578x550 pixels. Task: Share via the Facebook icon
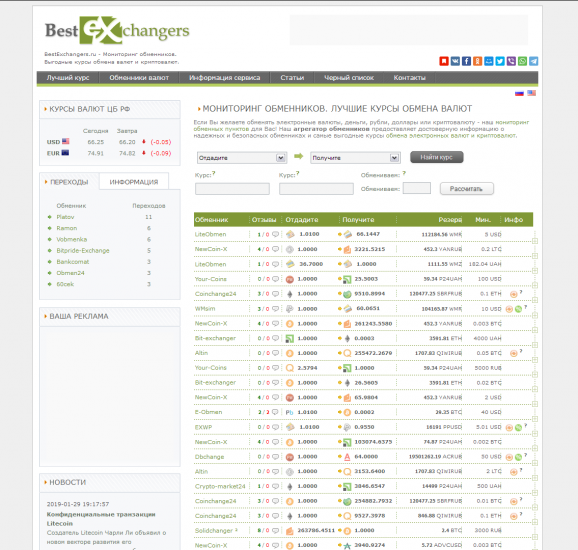click(466, 61)
